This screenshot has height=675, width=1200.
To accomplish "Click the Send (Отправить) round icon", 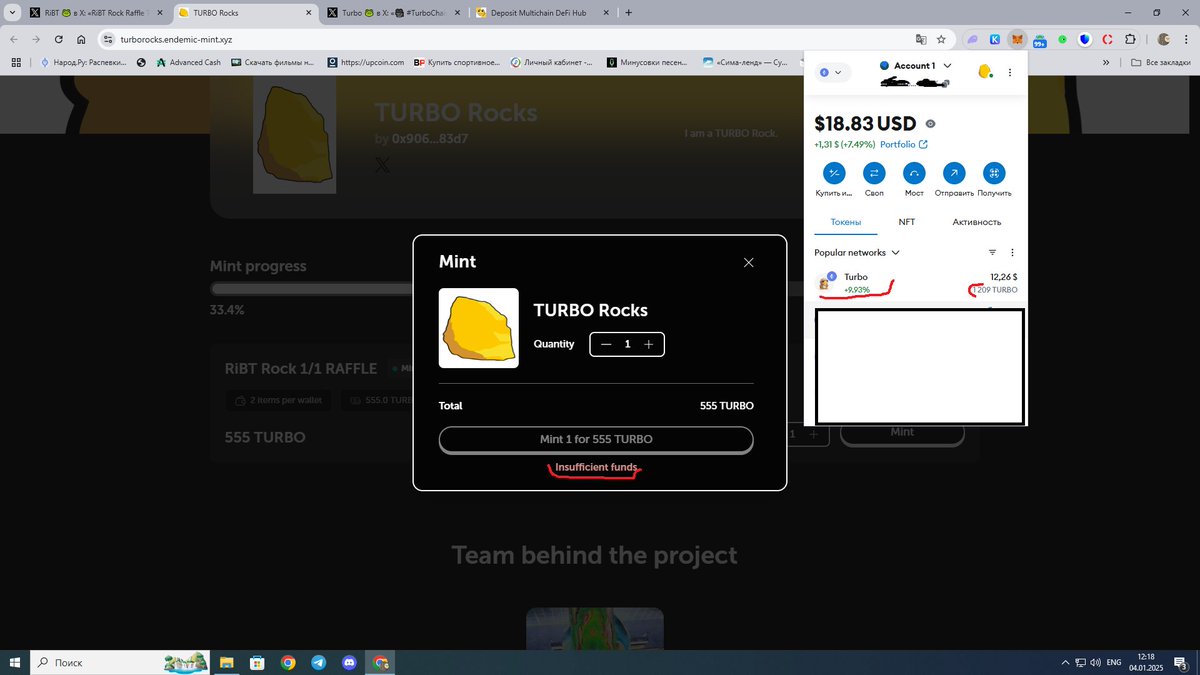I will [x=954, y=173].
